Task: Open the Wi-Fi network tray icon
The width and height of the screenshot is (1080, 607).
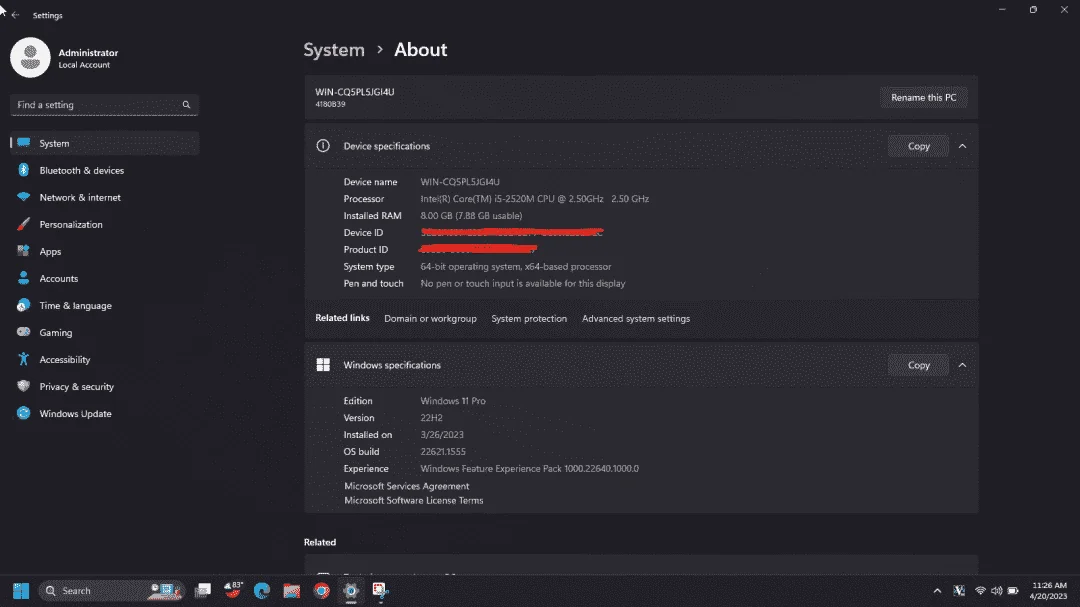Action: coord(980,590)
